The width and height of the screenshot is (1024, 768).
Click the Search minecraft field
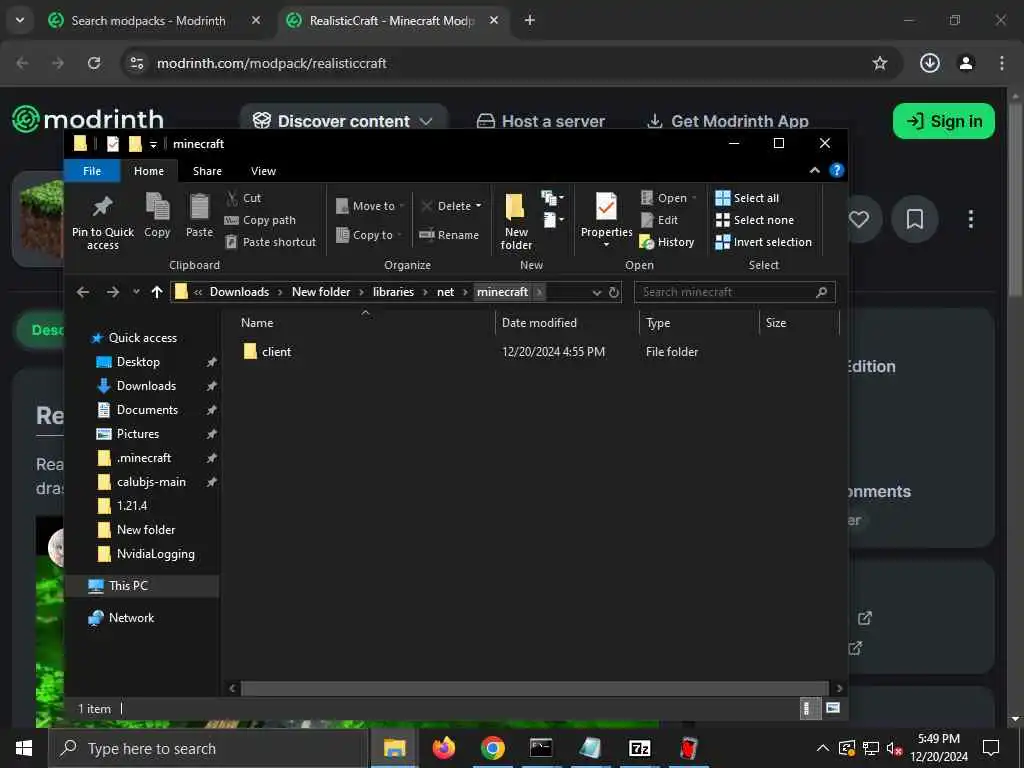(735, 292)
